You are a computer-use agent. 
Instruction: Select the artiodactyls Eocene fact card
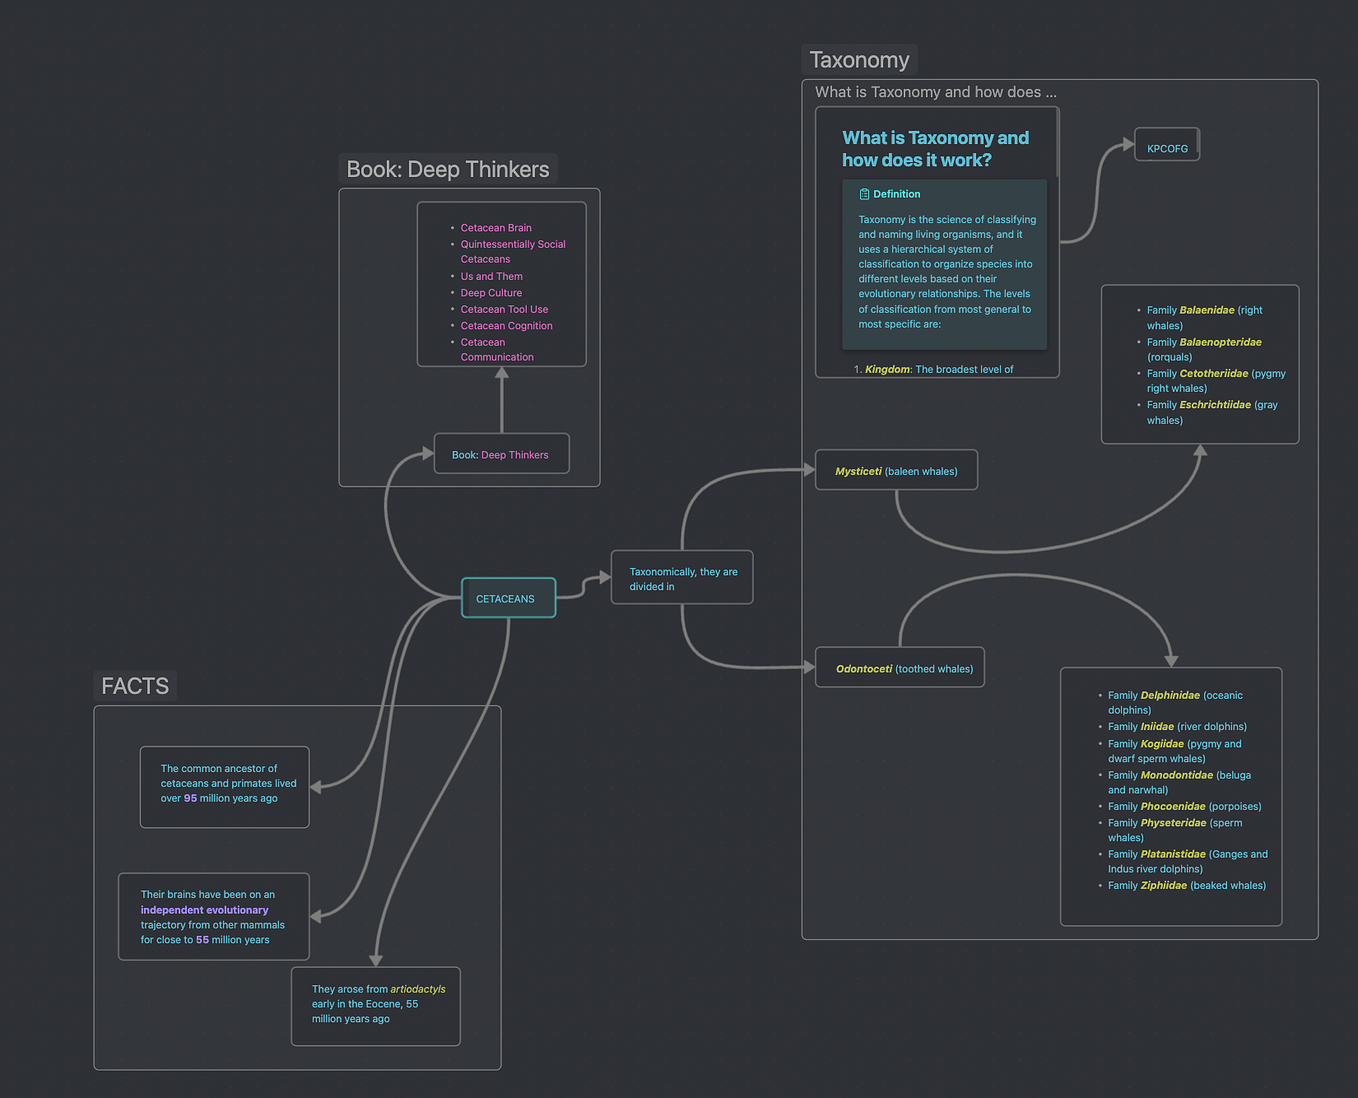375,1004
